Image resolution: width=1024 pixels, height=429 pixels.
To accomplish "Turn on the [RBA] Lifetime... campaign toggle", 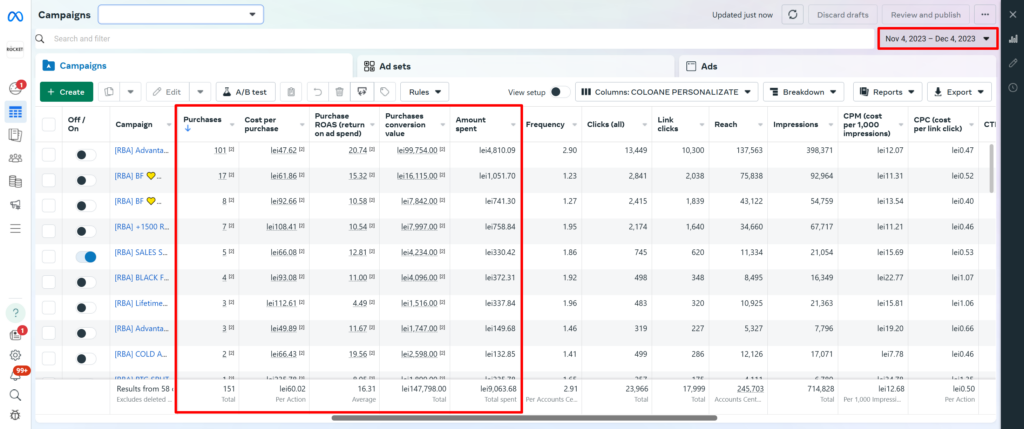I will coord(86,308).
